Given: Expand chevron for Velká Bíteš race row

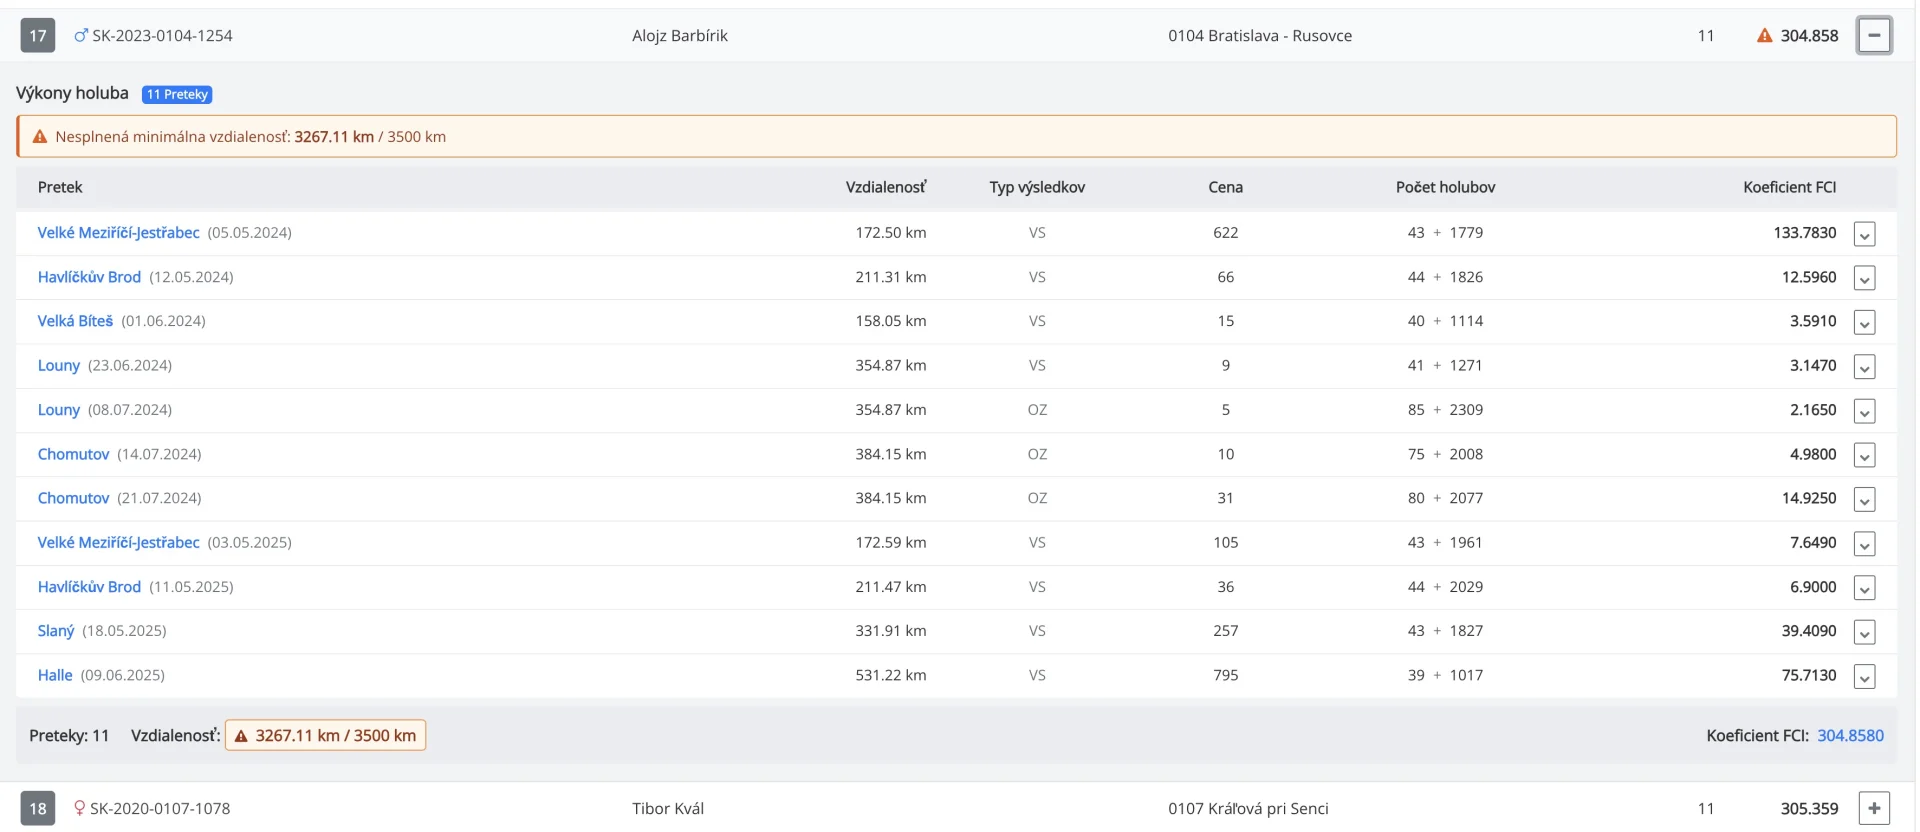Looking at the screenshot, I should (x=1863, y=322).
